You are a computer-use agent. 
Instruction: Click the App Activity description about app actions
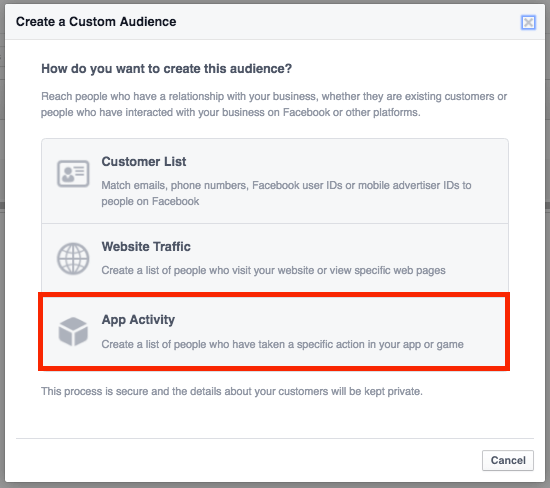click(282, 344)
